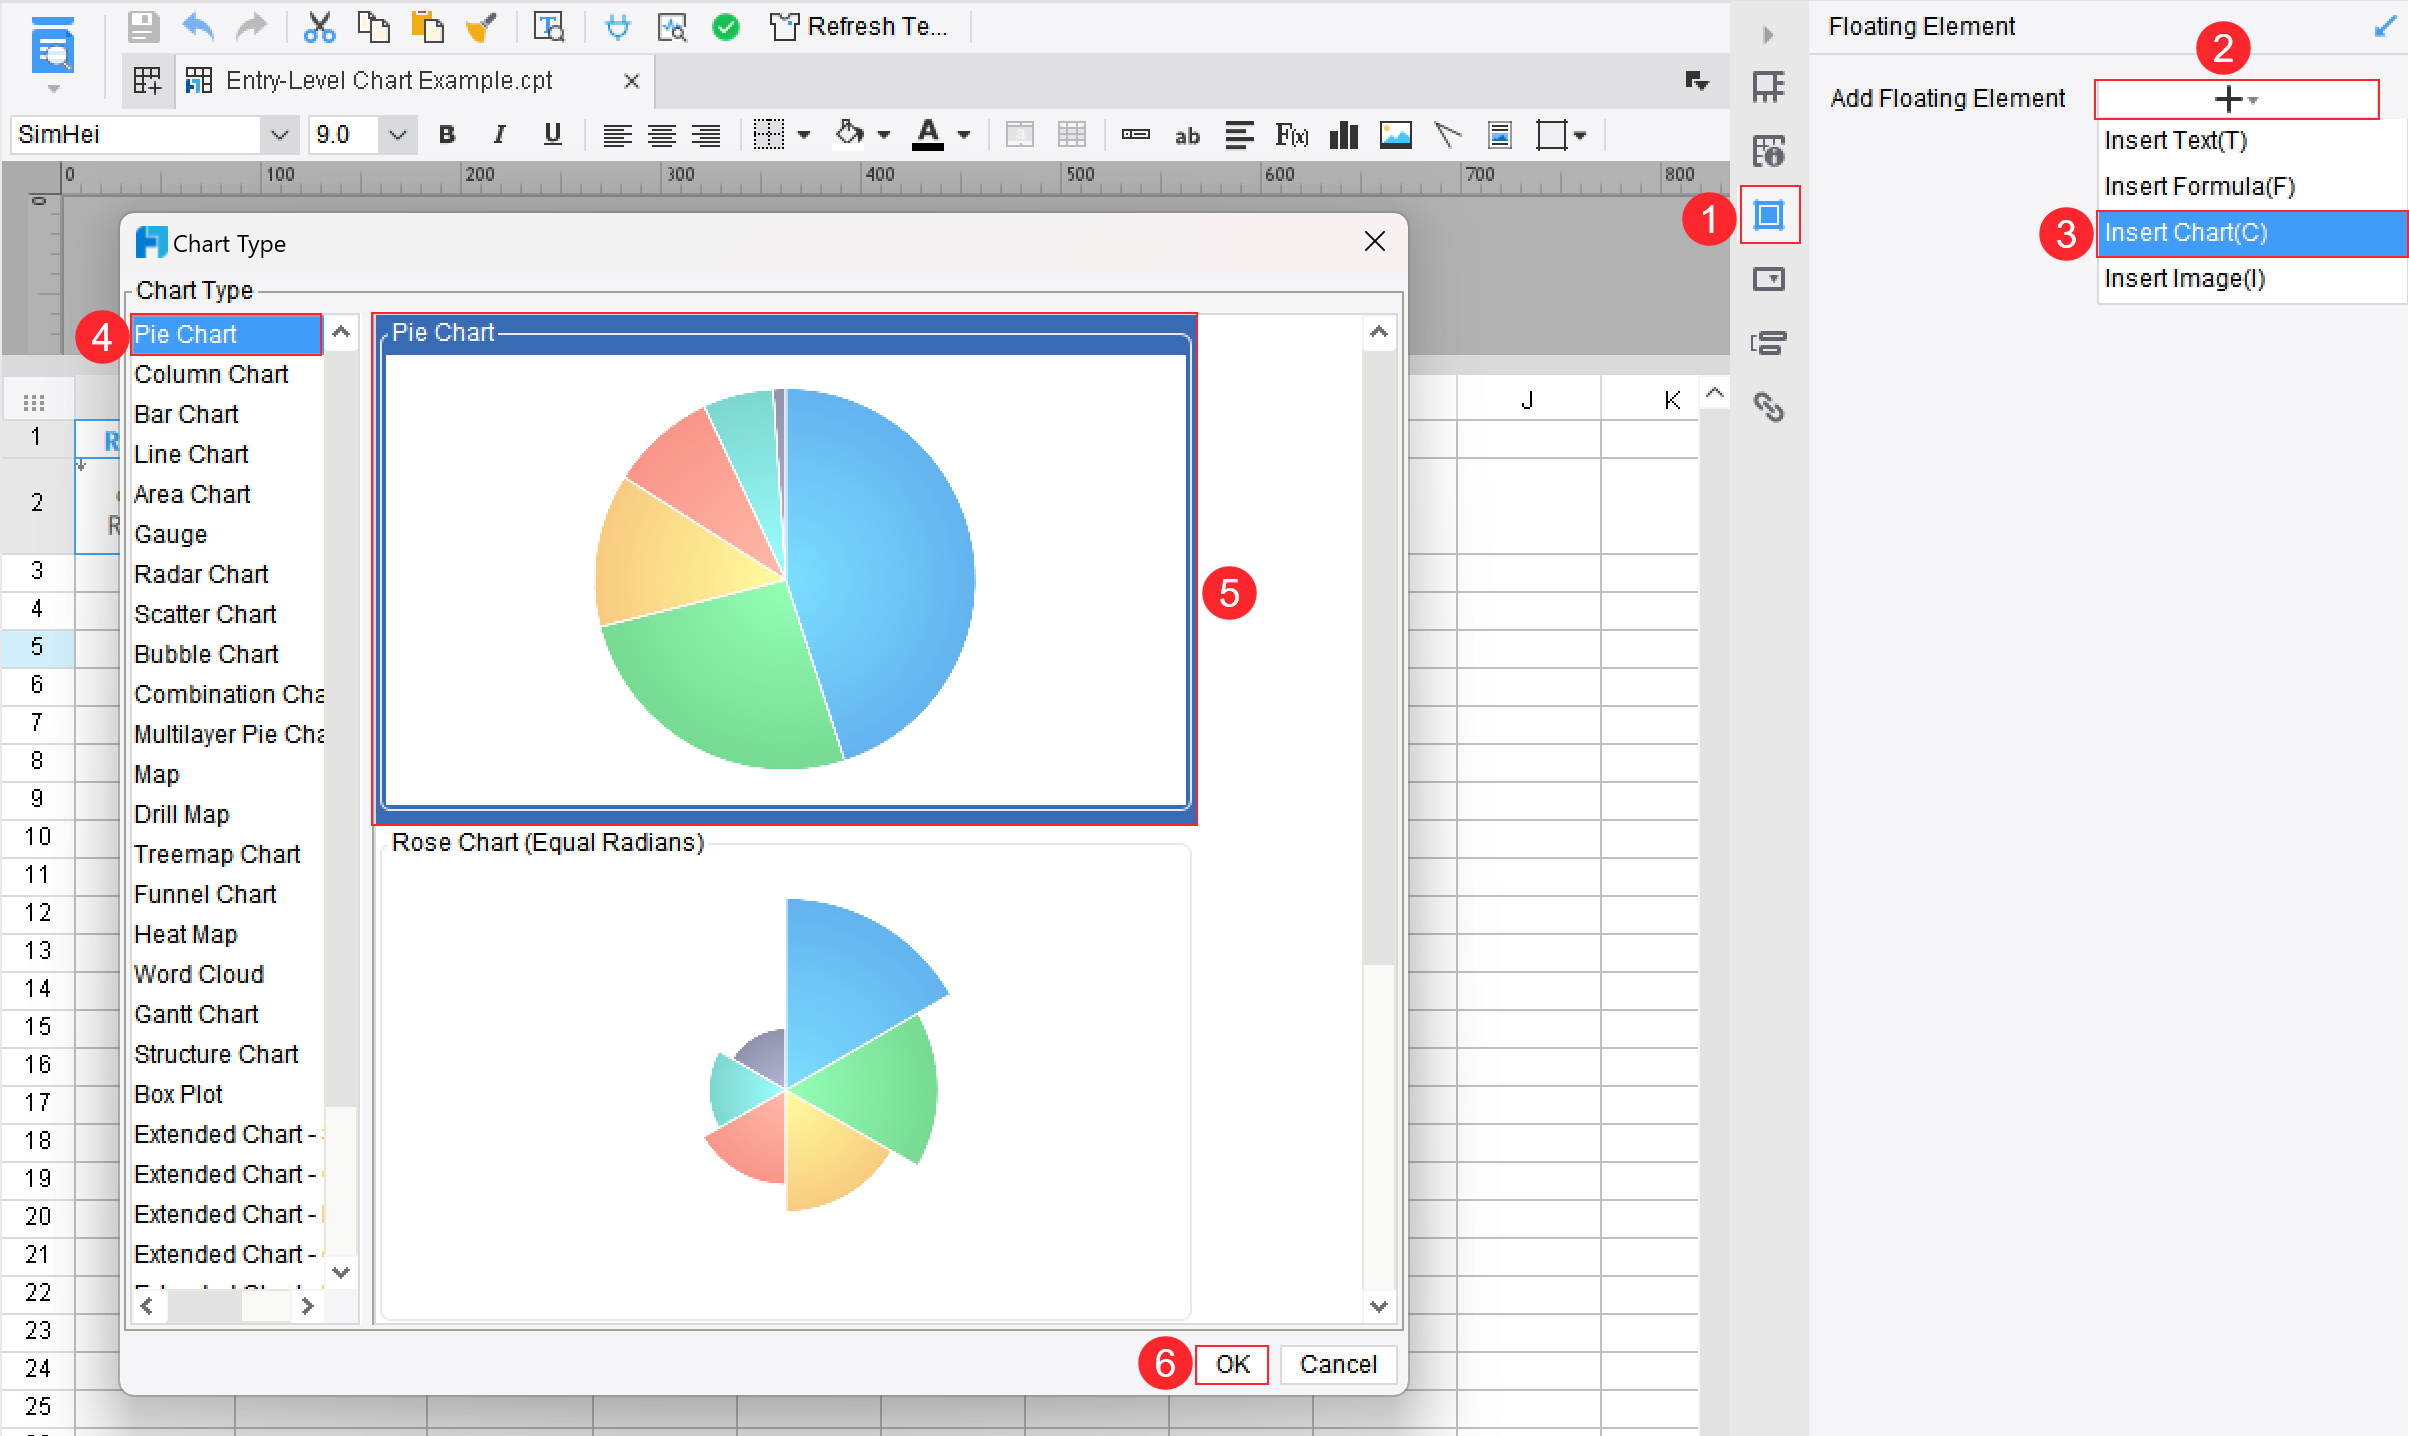Click the Format Painter brush icon
The height and width of the screenshot is (1436, 2409).
[x=481, y=27]
